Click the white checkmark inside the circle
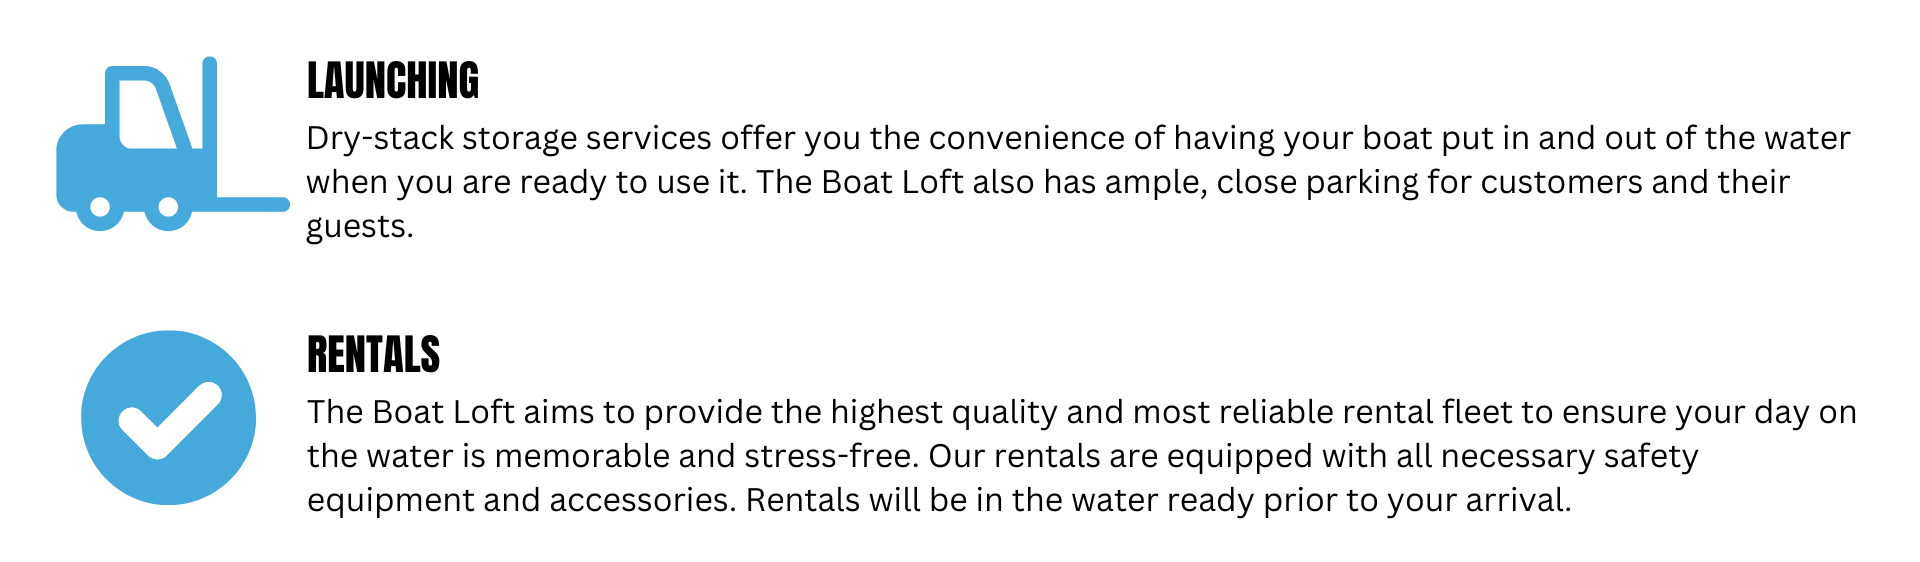The width and height of the screenshot is (1920, 562). pos(170,420)
